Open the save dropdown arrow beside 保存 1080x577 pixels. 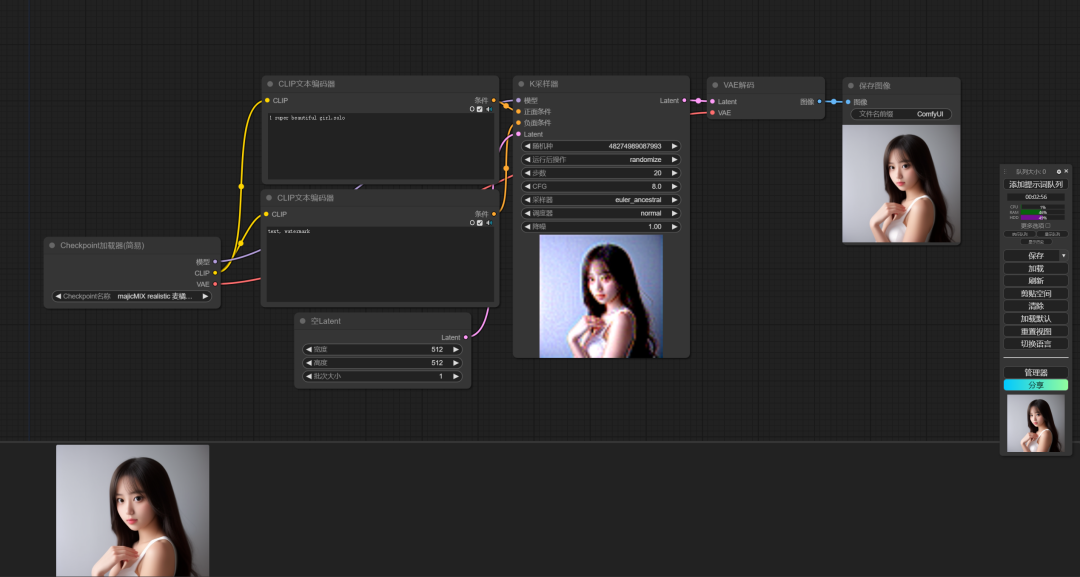[1063, 255]
